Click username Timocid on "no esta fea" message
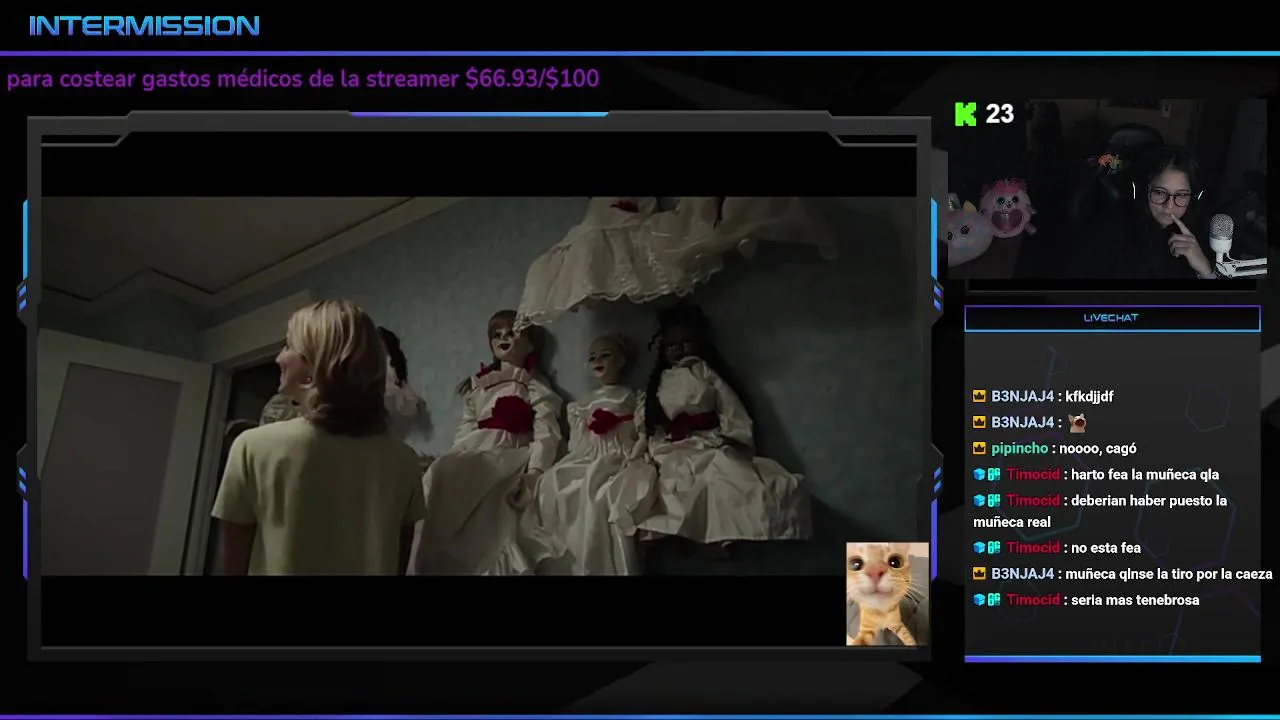 click(1033, 548)
